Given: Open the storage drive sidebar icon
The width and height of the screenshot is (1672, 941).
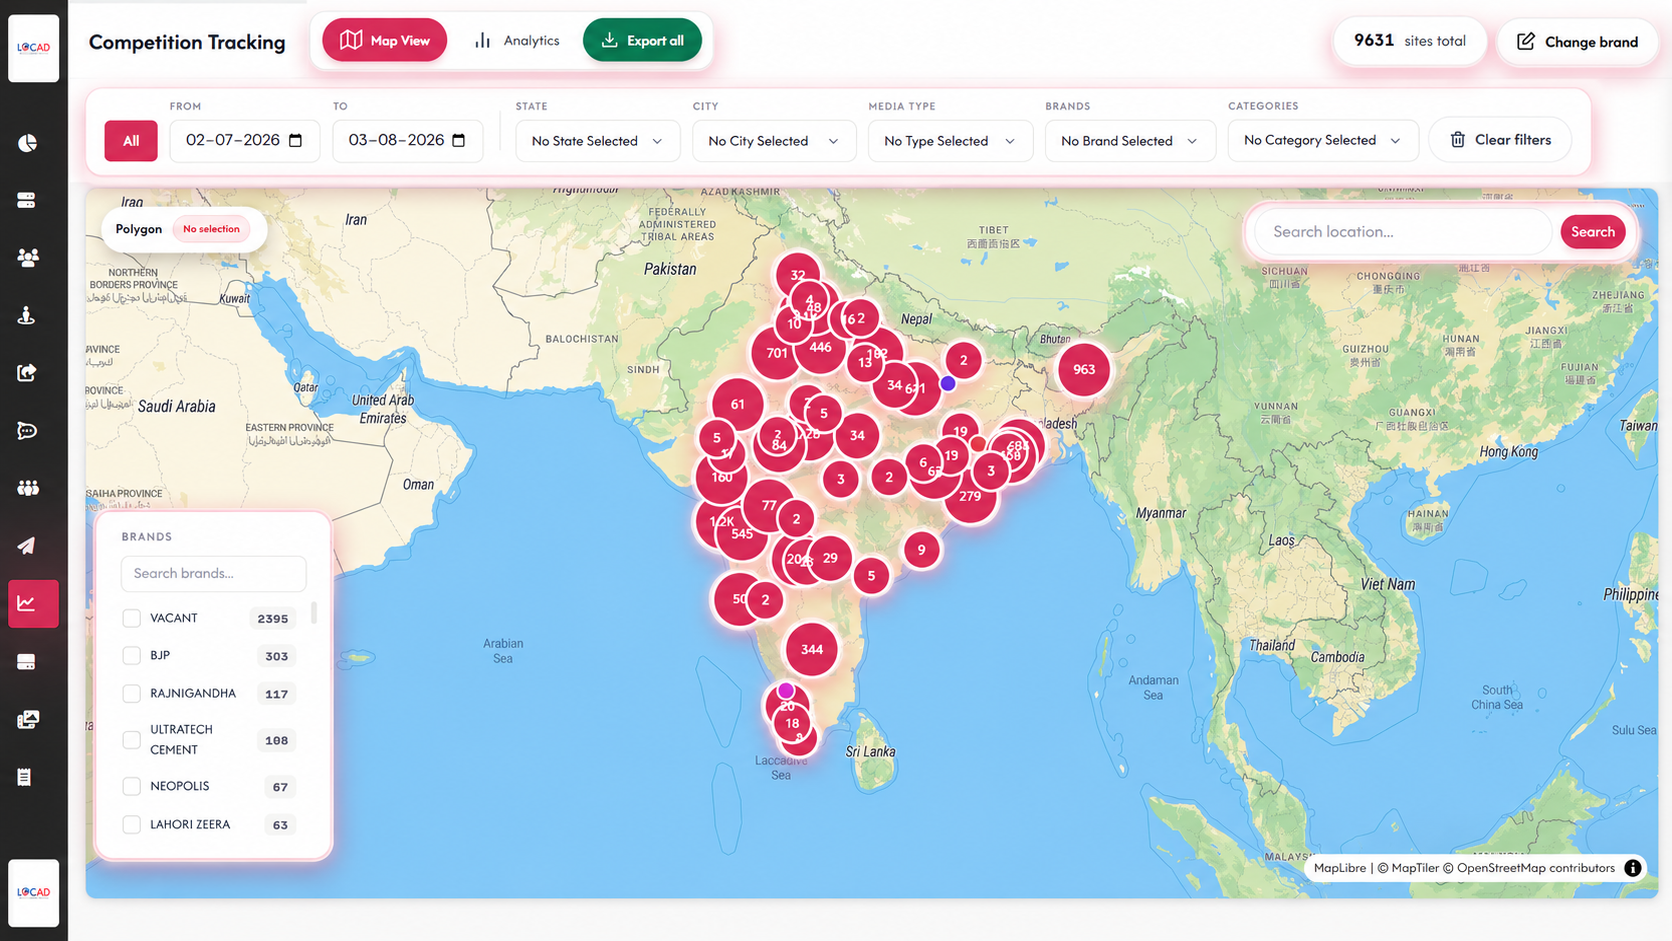Looking at the screenshot, I should click(27, 662).
